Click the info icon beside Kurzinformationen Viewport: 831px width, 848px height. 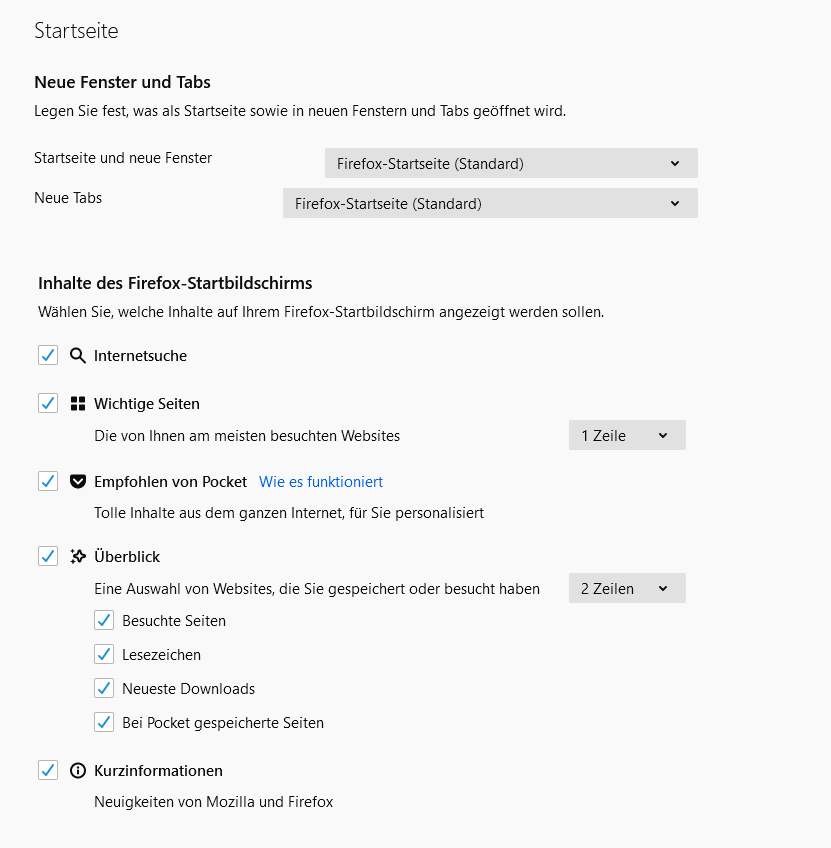click(78, 771)
